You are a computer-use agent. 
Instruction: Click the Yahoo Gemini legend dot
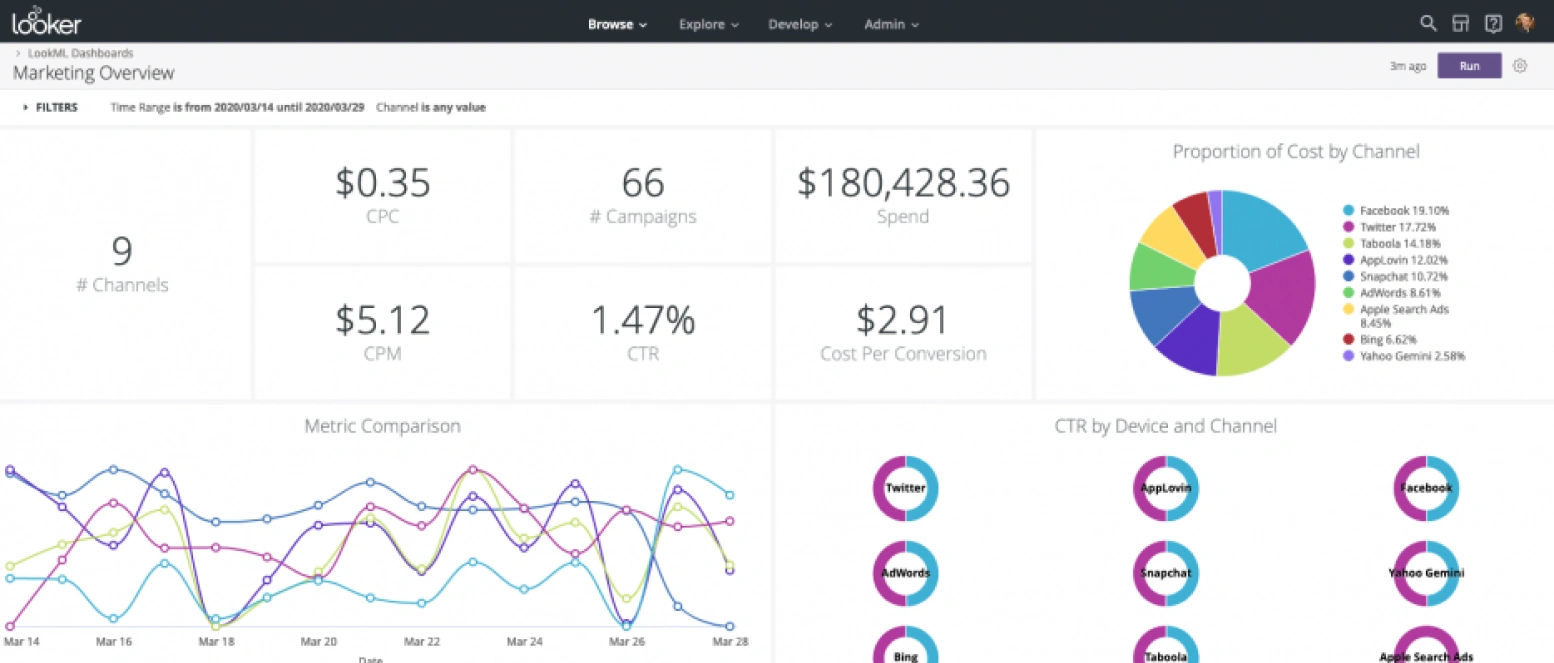click(x=1349, y=356)
